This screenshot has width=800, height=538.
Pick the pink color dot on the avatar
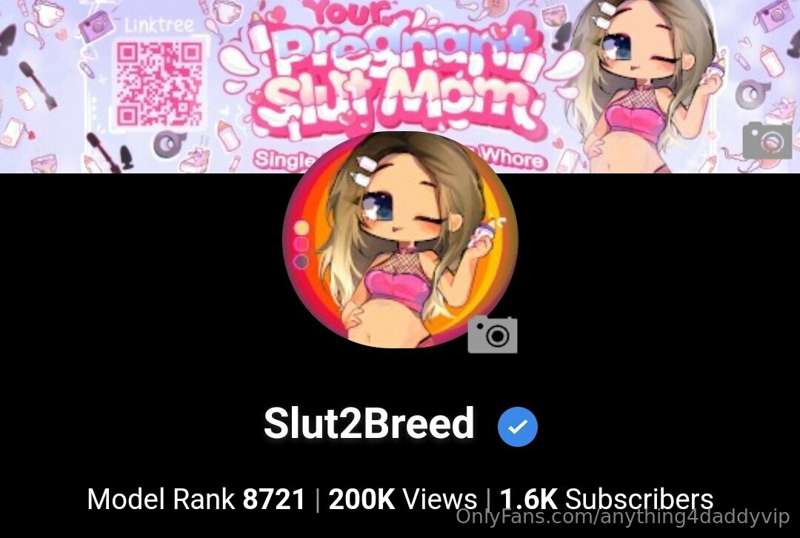tap(301, 244)
